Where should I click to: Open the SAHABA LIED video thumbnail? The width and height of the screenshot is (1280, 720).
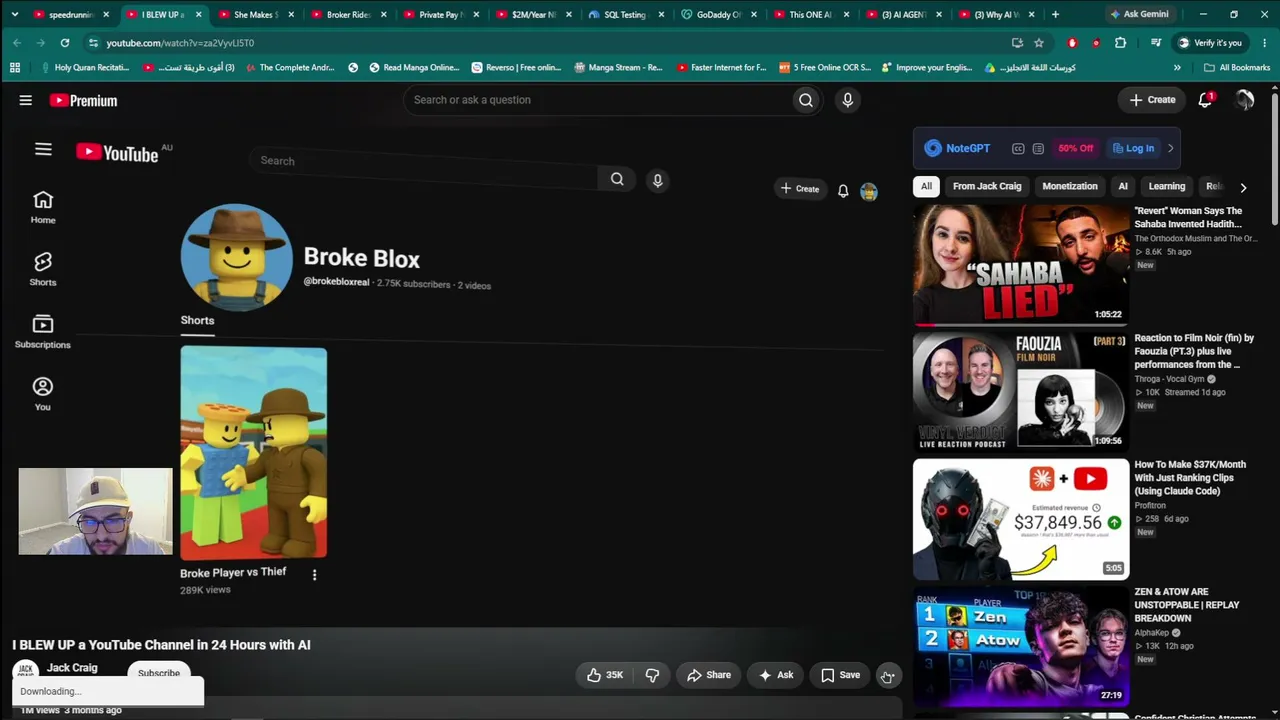(1021, 265)
